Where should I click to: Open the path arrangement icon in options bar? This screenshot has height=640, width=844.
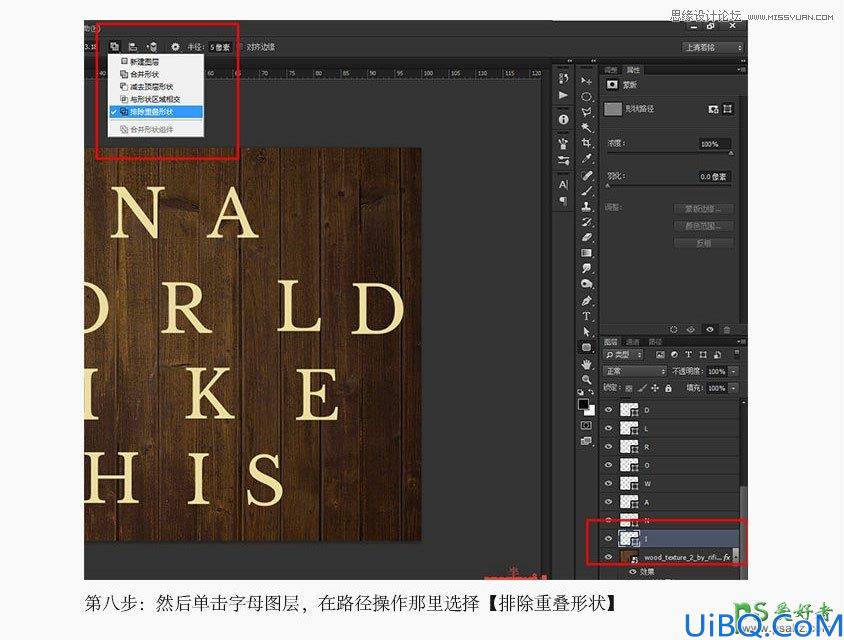(x=152, y=47)
